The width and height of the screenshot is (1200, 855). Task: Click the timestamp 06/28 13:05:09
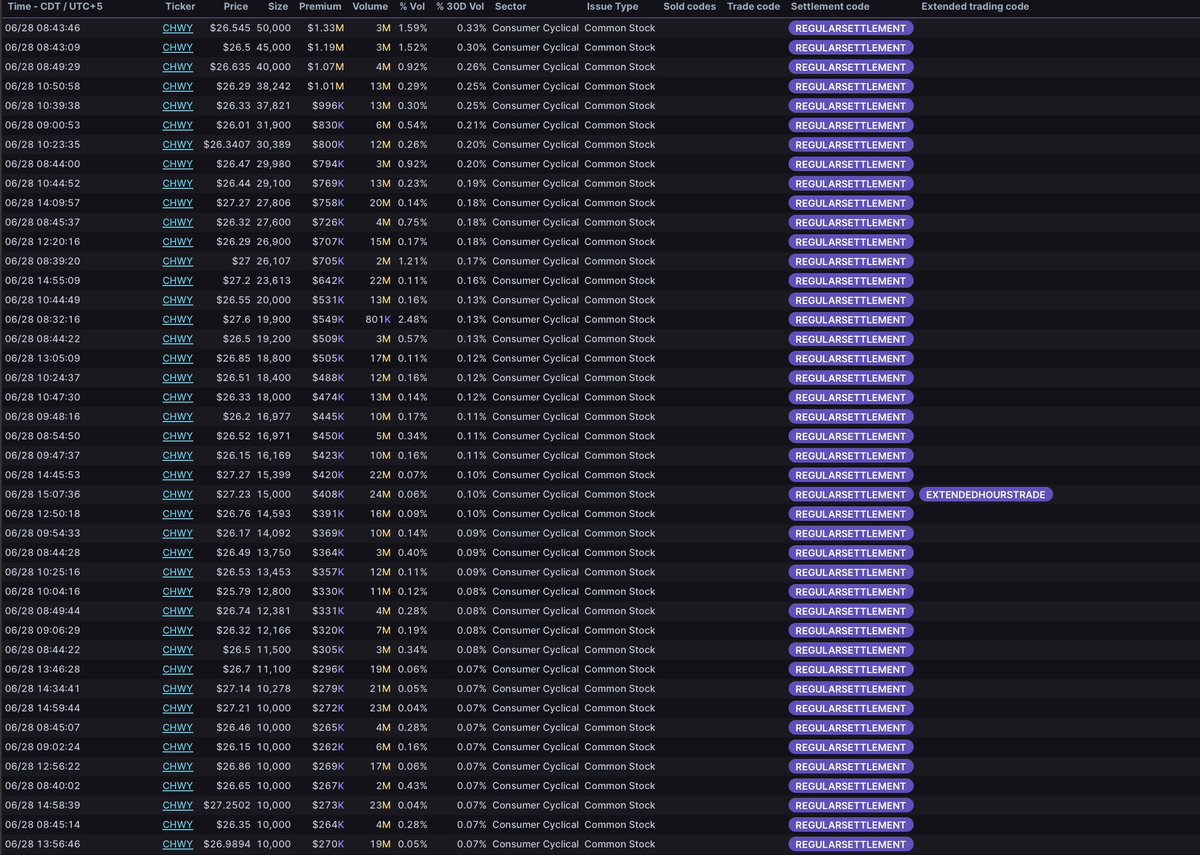(43, 359)
